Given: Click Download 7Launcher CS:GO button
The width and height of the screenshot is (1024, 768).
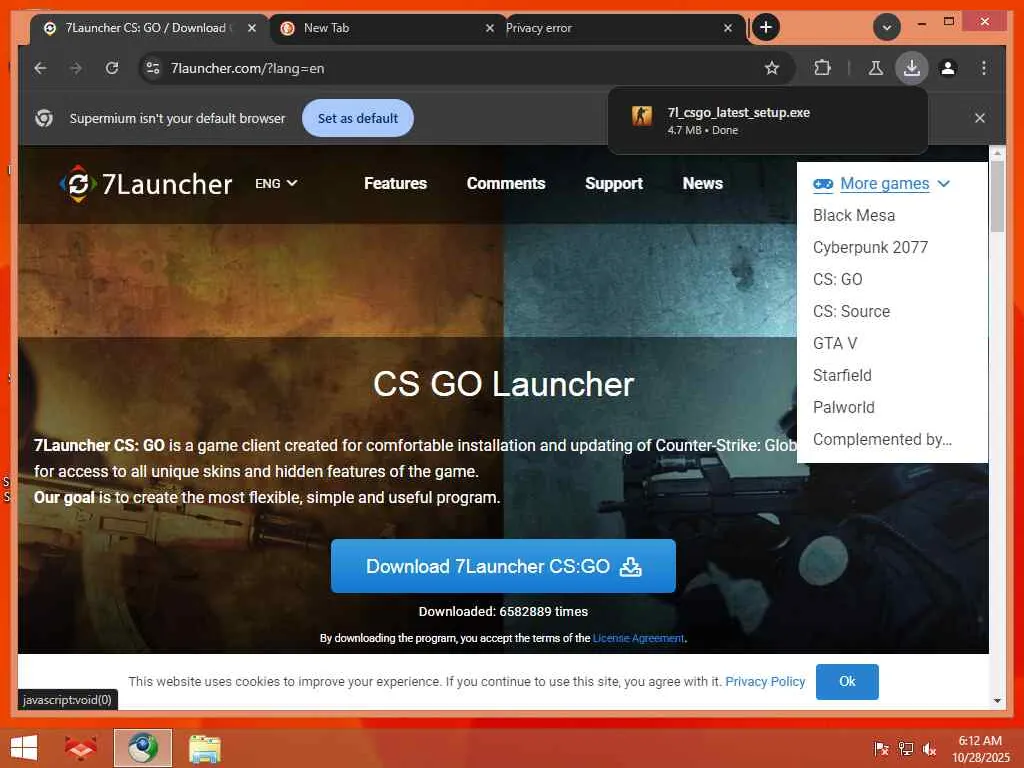Looking at the screenshot, I should pos(503,566).
